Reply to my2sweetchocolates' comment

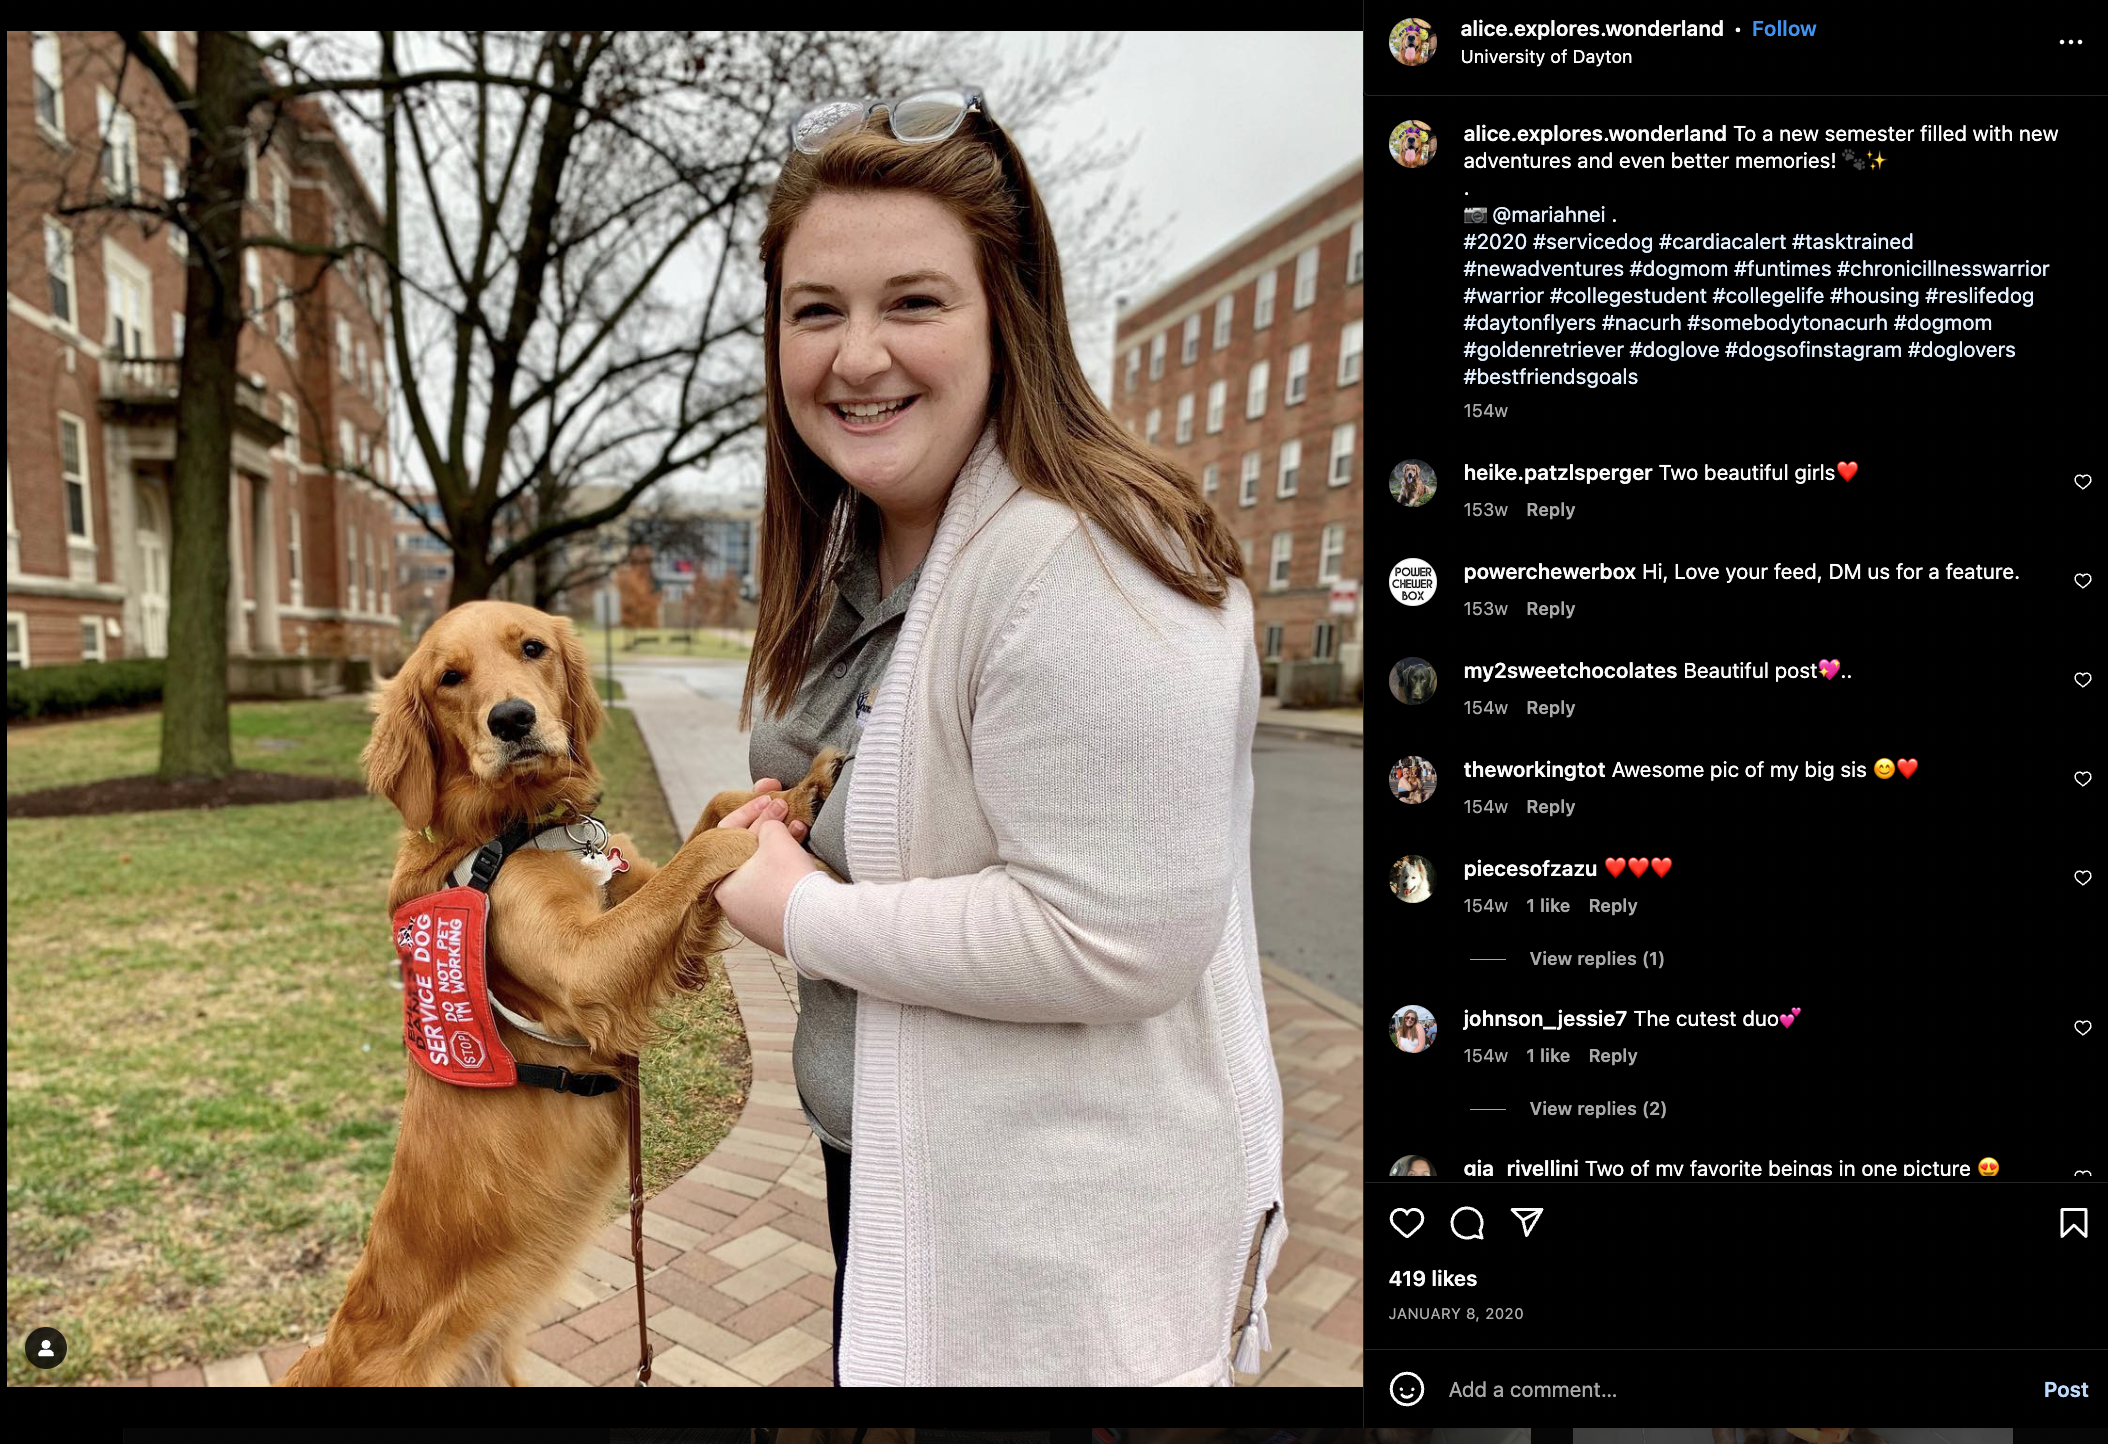(x=1550, y=708)
